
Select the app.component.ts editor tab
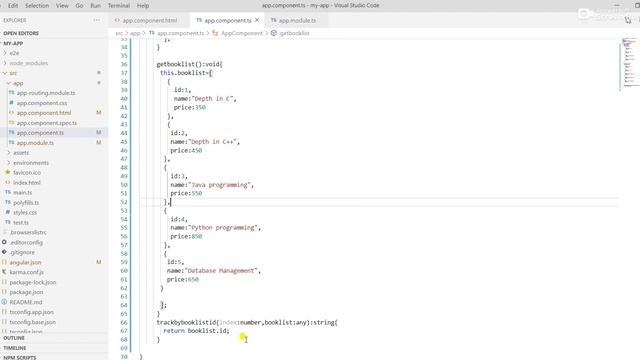click(227, 20)
